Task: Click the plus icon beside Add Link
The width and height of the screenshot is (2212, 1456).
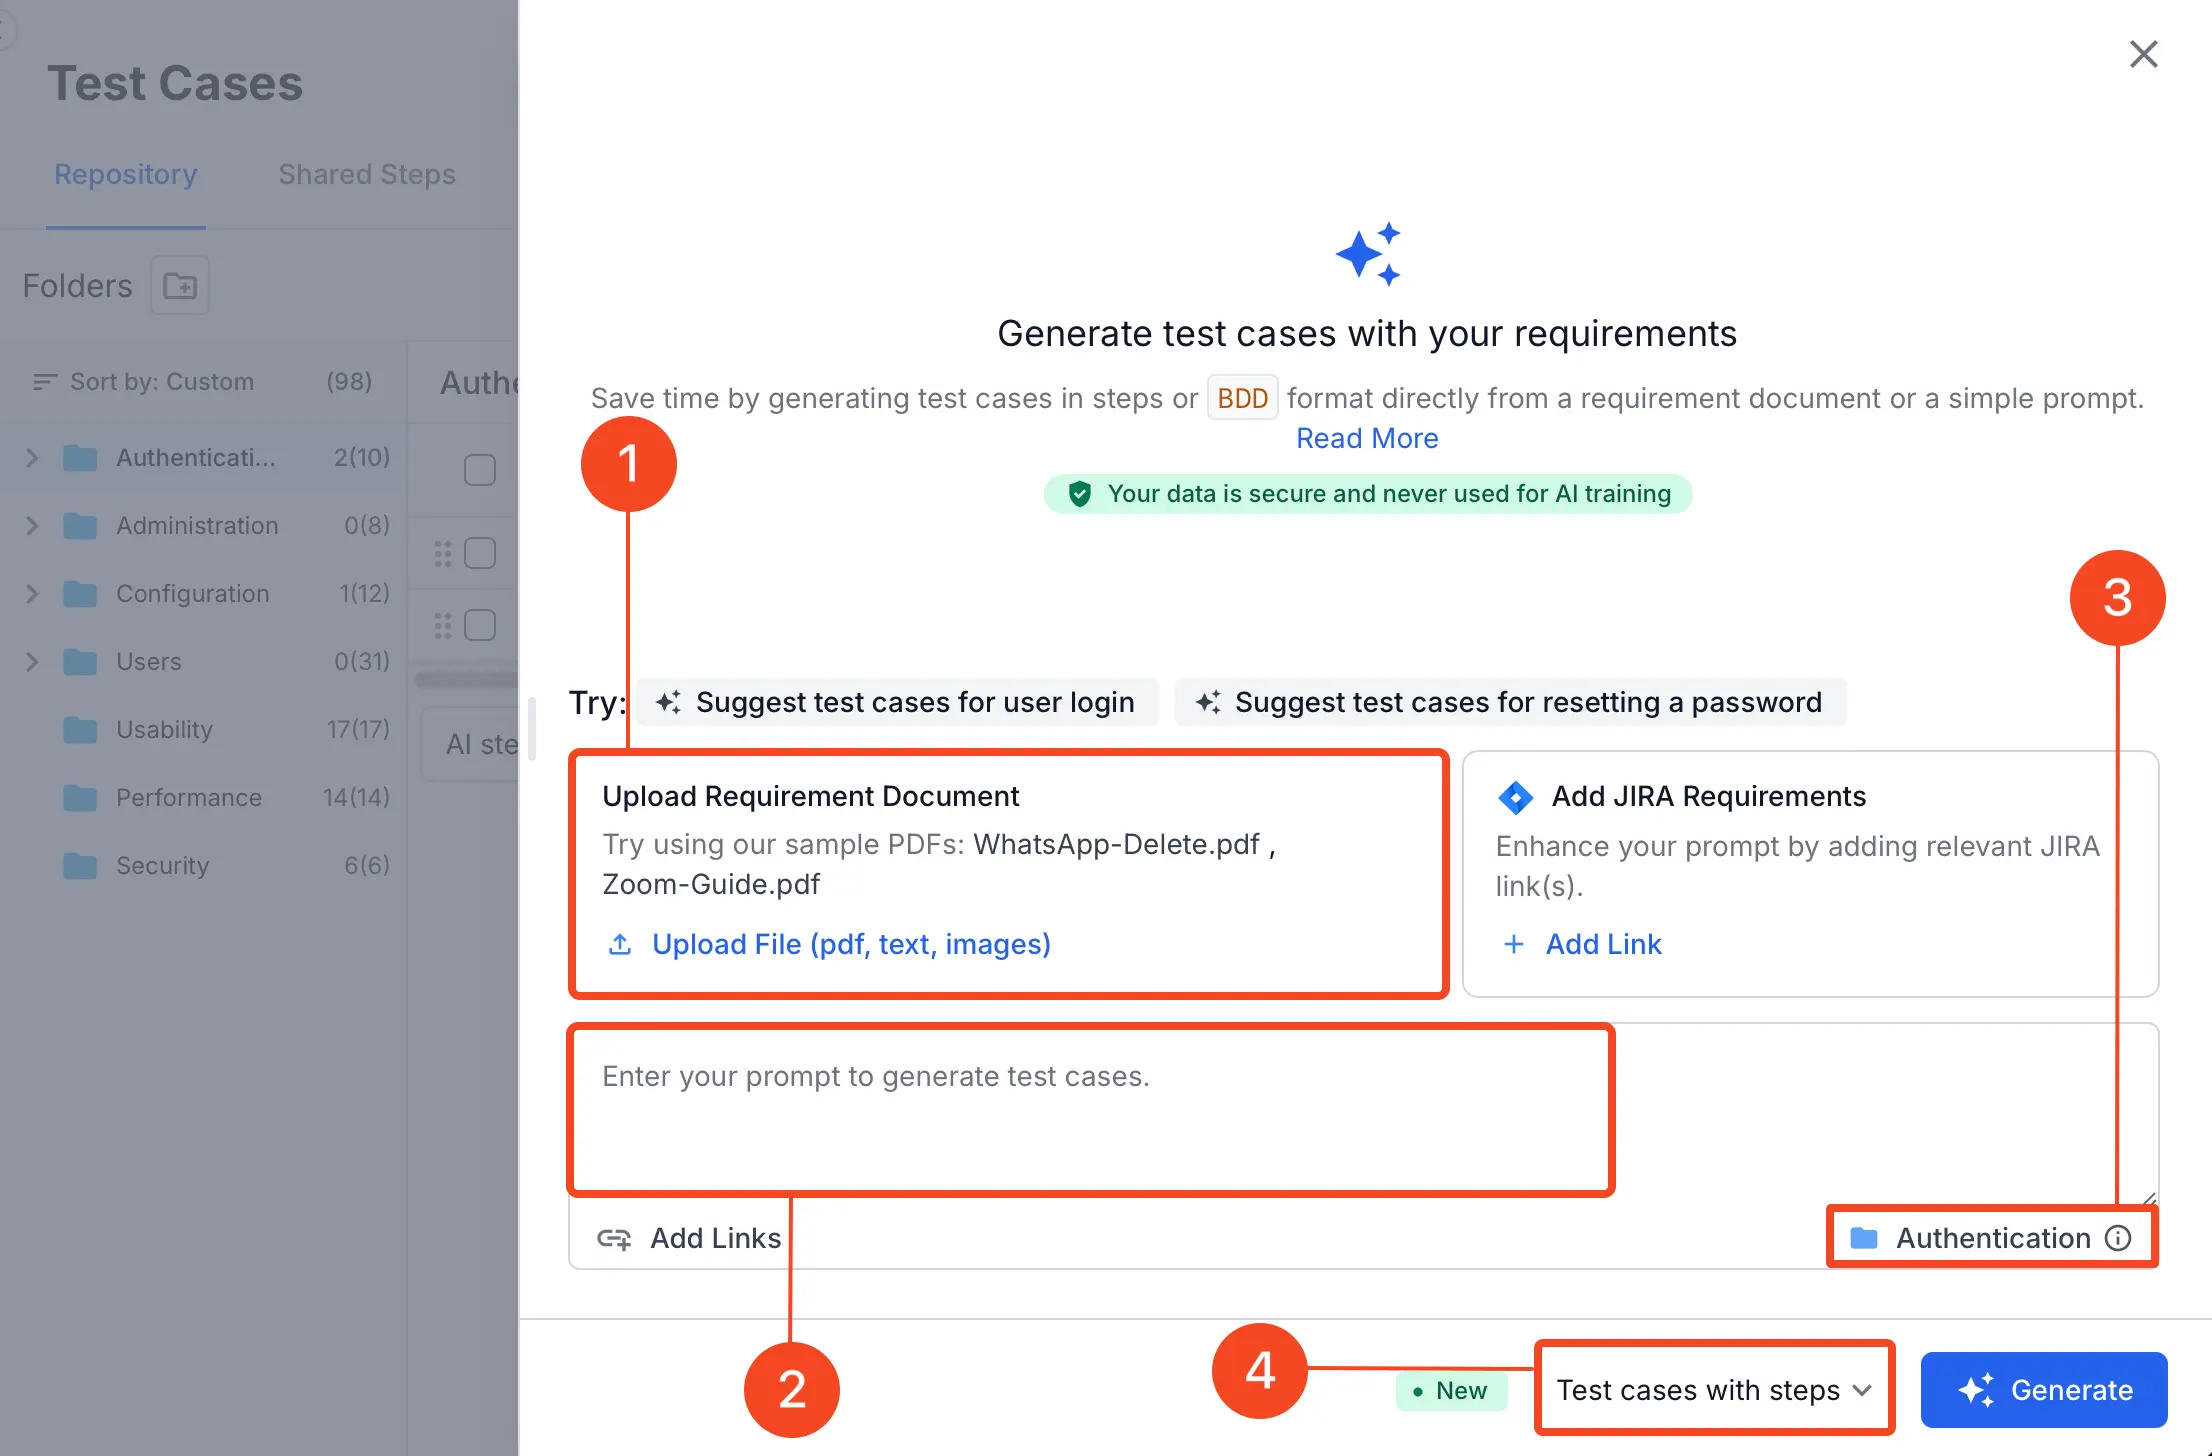Action: [1514, 944]
